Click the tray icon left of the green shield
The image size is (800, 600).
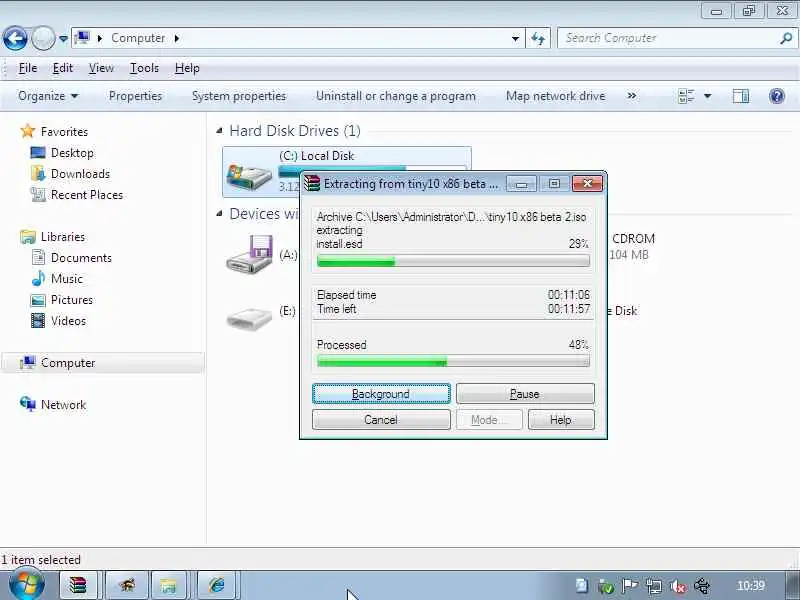tap(582, 586)
